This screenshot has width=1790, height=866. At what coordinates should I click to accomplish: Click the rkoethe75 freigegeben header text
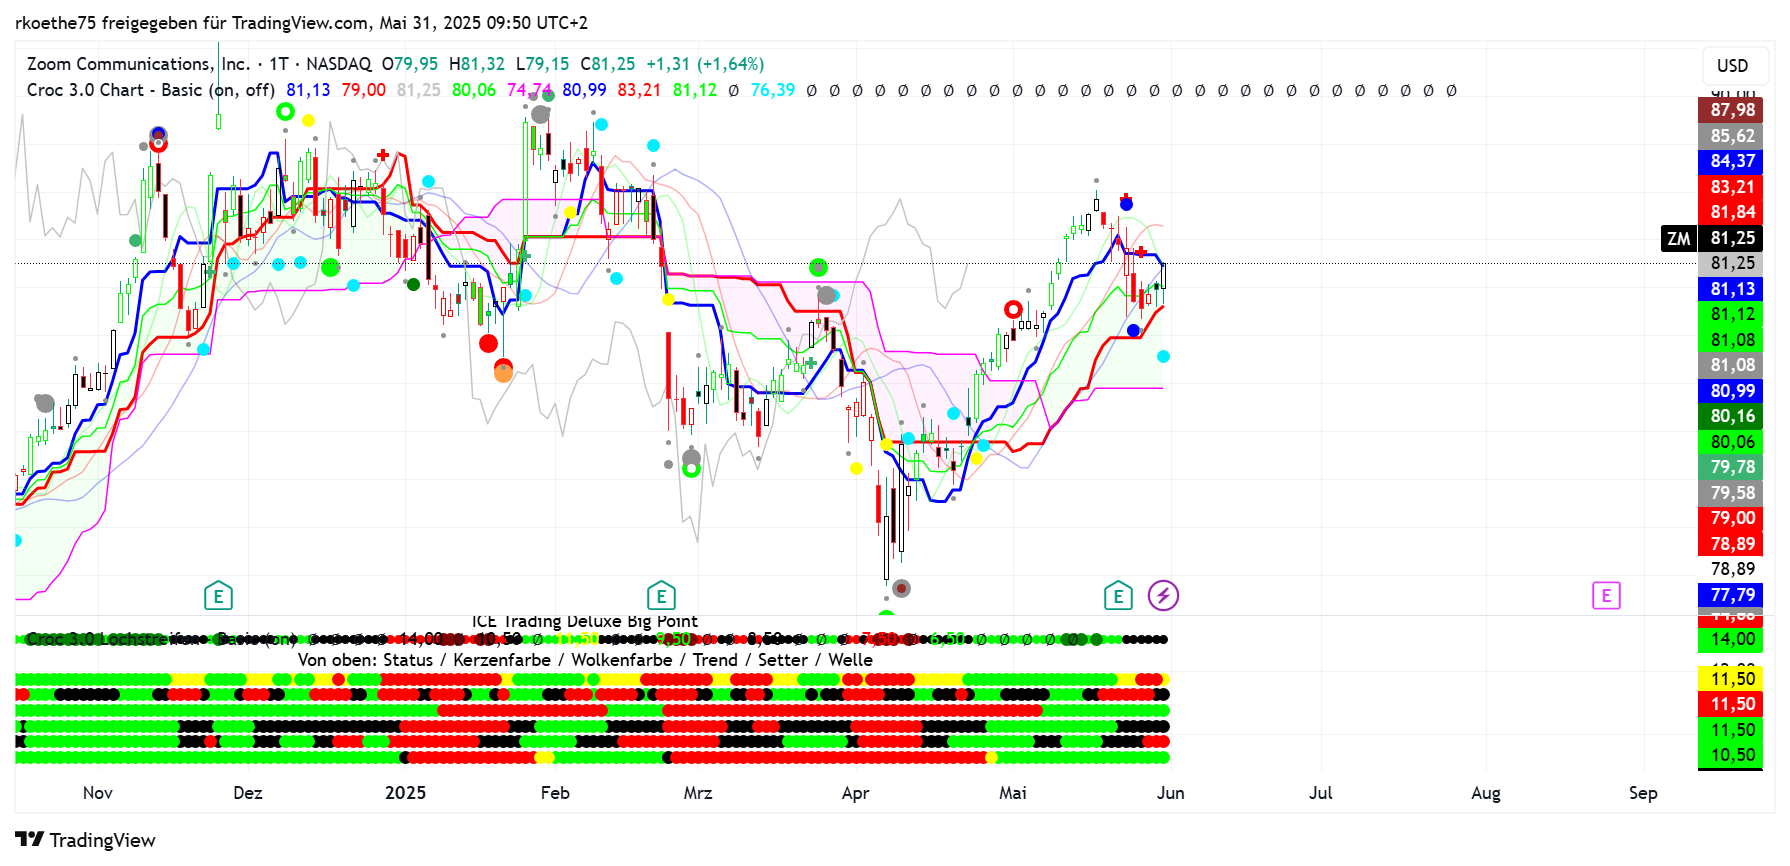tap(301, 23)
